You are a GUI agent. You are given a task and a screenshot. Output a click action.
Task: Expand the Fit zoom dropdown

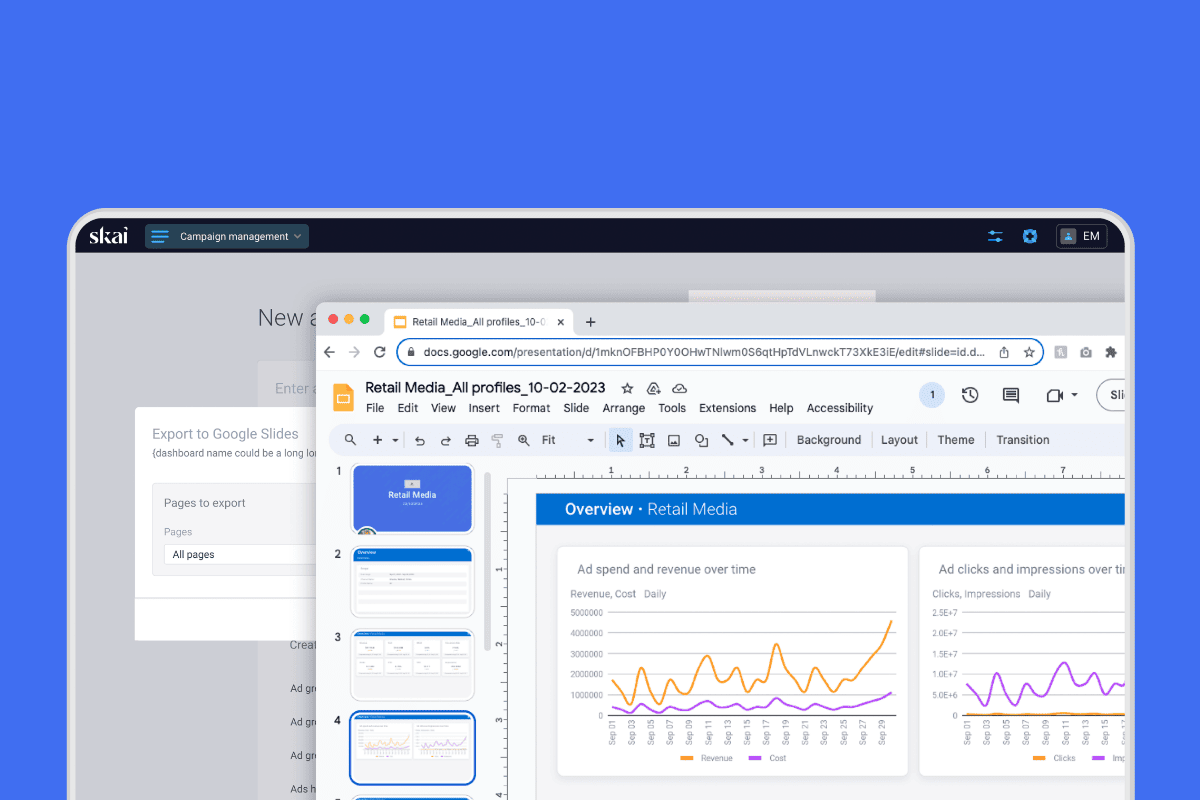(590, 440)
